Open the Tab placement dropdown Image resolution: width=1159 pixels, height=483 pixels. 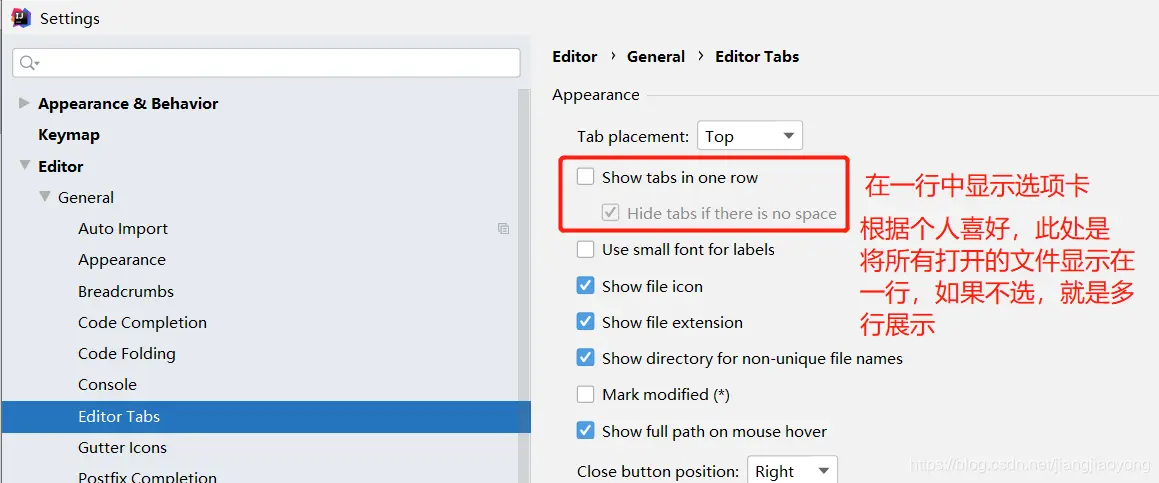749,136
